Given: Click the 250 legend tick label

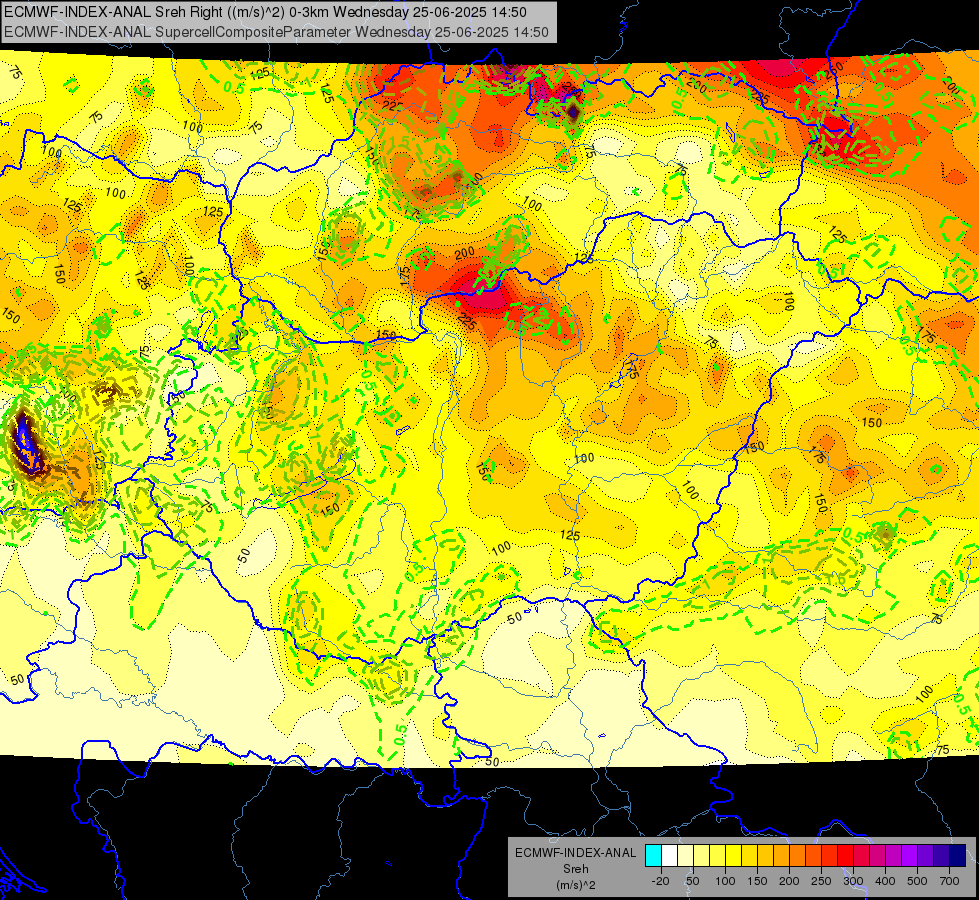Looking at the screenshot, I should click(821, 881).
